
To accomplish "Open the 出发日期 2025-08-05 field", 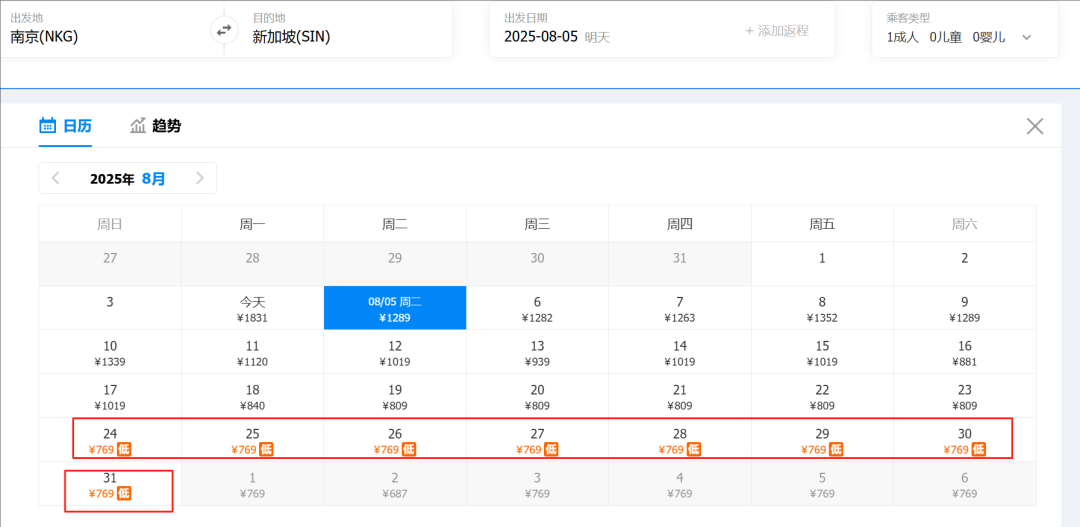I will 557,37.
